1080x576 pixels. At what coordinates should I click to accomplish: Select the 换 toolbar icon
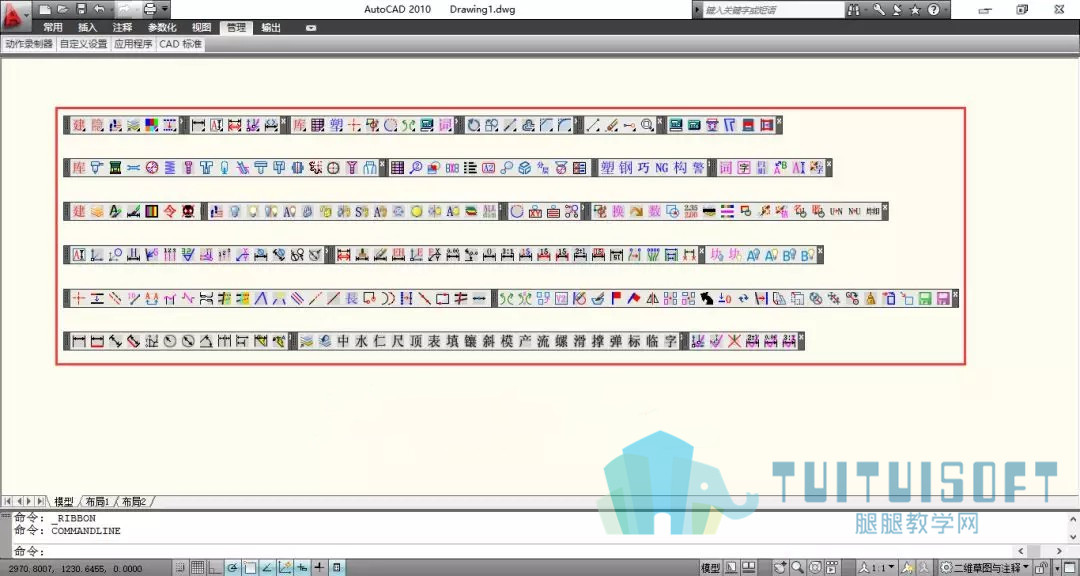(x=618, y=212)
